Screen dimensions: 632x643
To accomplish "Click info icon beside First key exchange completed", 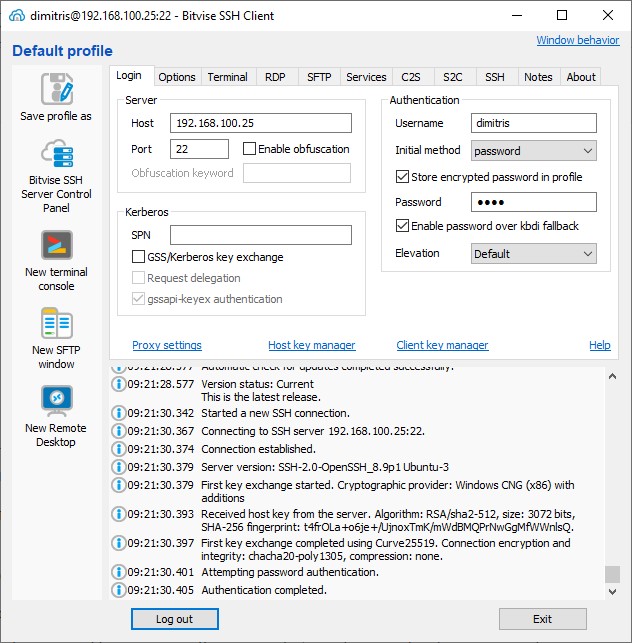I will coord(119,543).
